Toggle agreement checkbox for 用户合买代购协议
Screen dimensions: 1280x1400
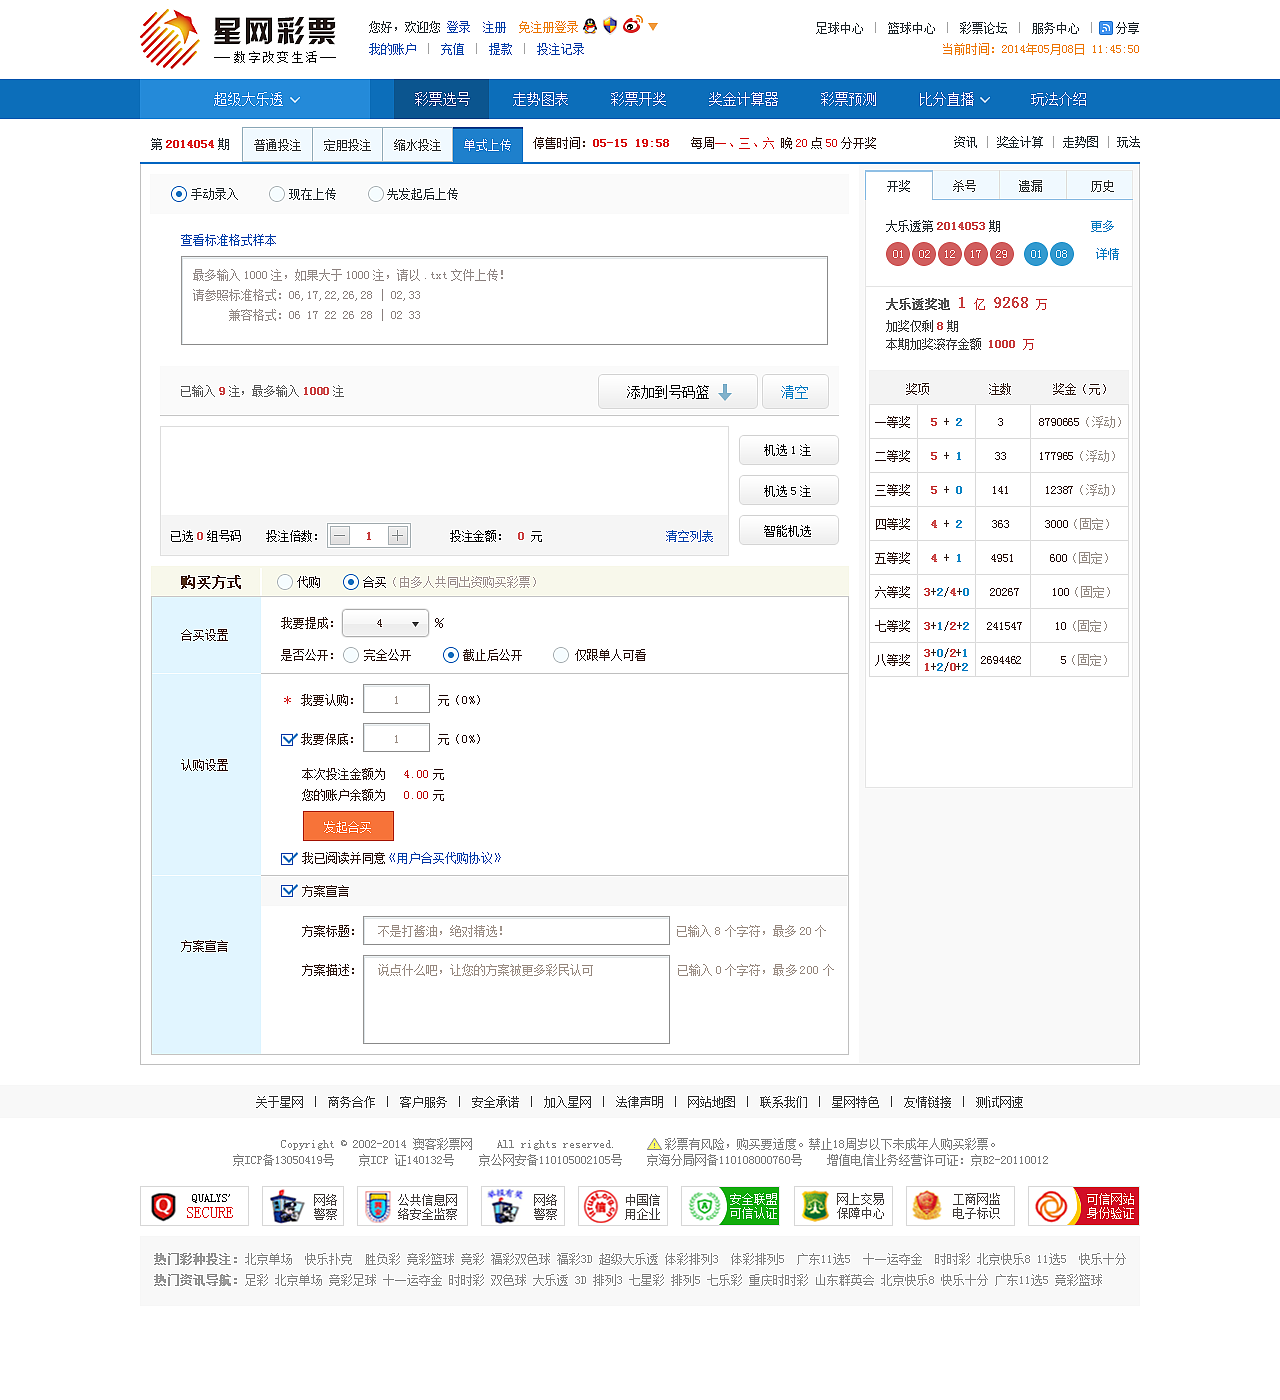pyautogui.click(x=289, y=858)
